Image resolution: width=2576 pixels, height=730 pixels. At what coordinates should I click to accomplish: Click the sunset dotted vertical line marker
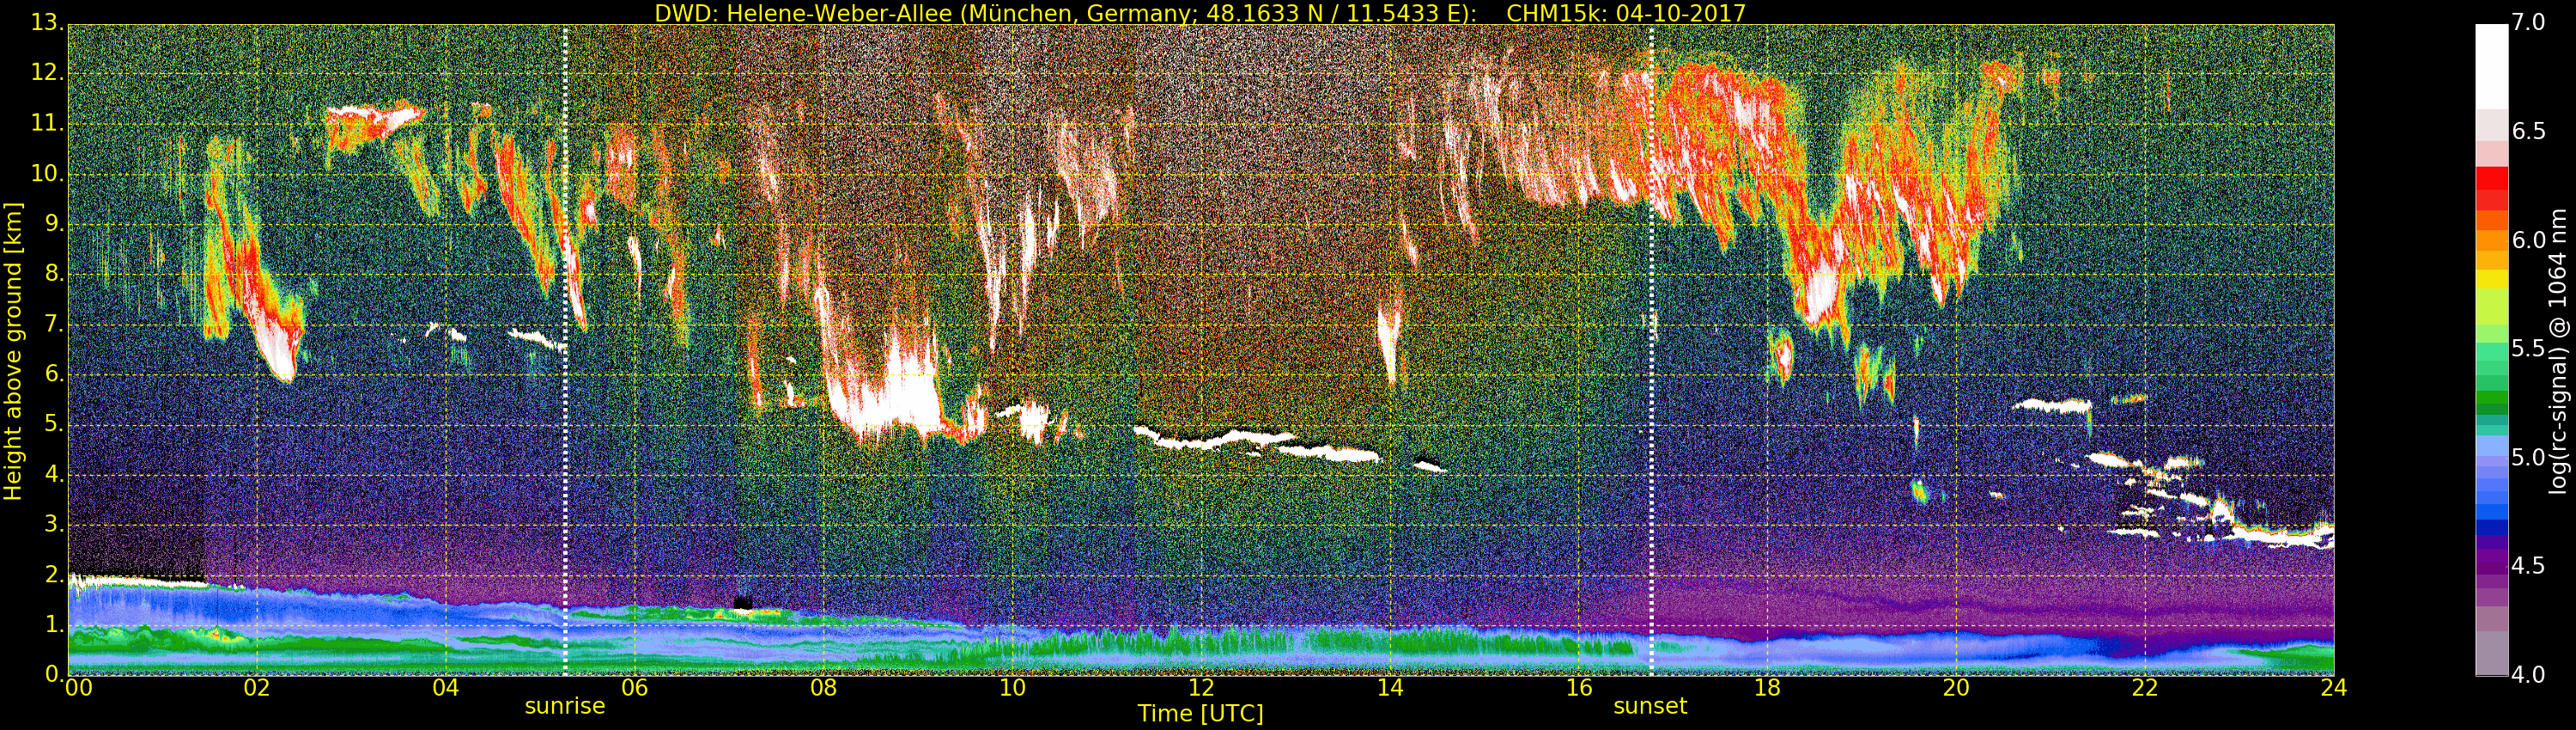click(x=1651, y=350)
